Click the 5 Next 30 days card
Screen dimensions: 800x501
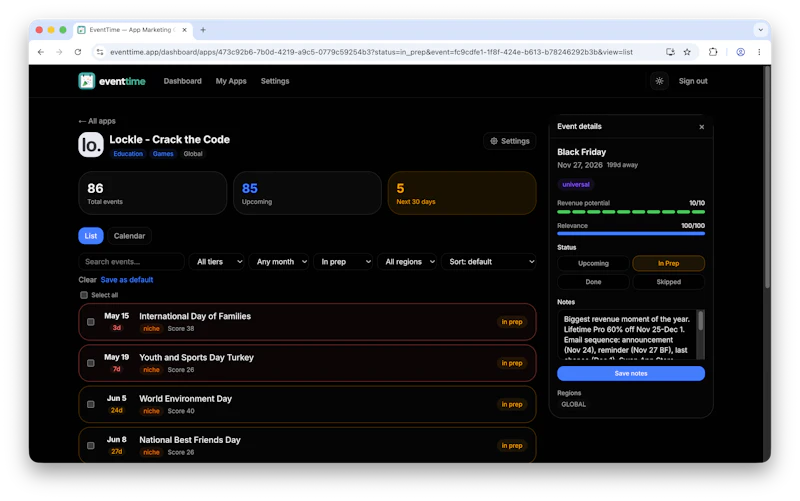pos(462,193)
